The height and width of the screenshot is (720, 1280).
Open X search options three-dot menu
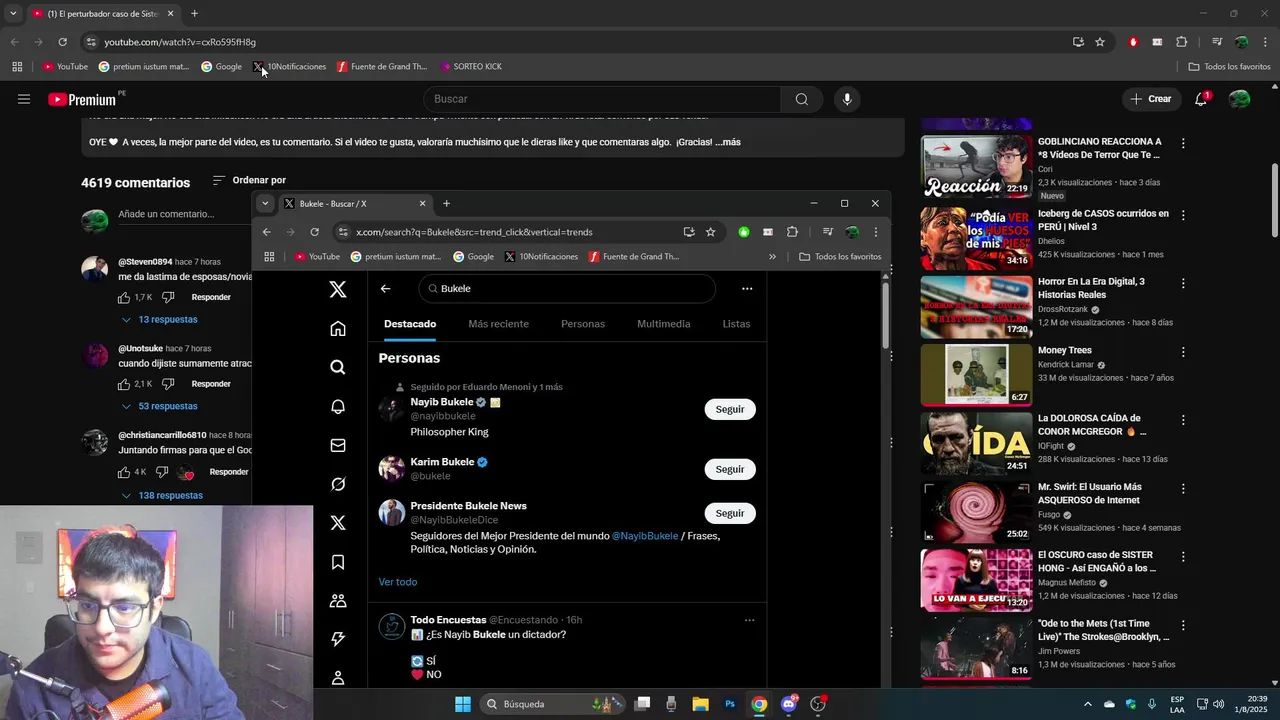747,288
